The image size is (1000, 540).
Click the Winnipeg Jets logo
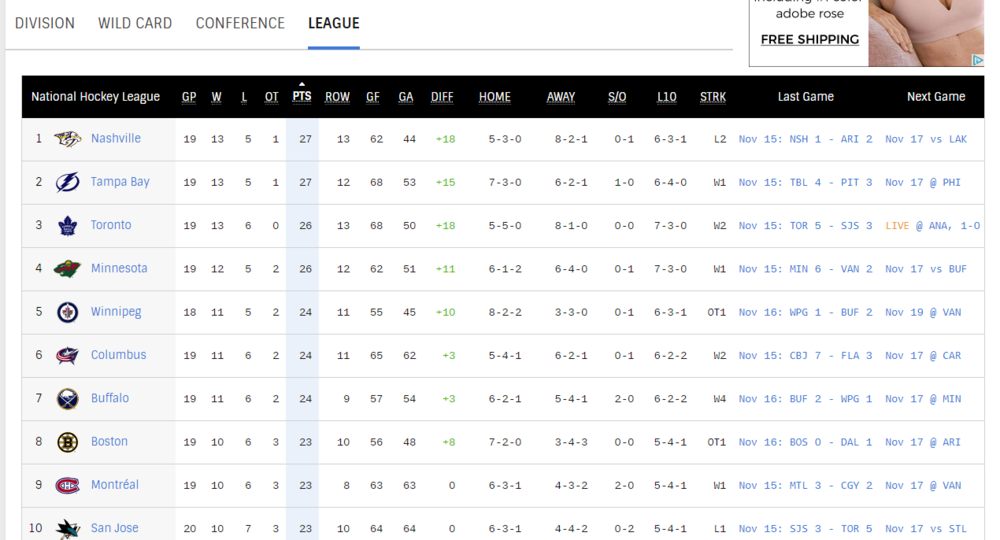click(x=67, y=312)
